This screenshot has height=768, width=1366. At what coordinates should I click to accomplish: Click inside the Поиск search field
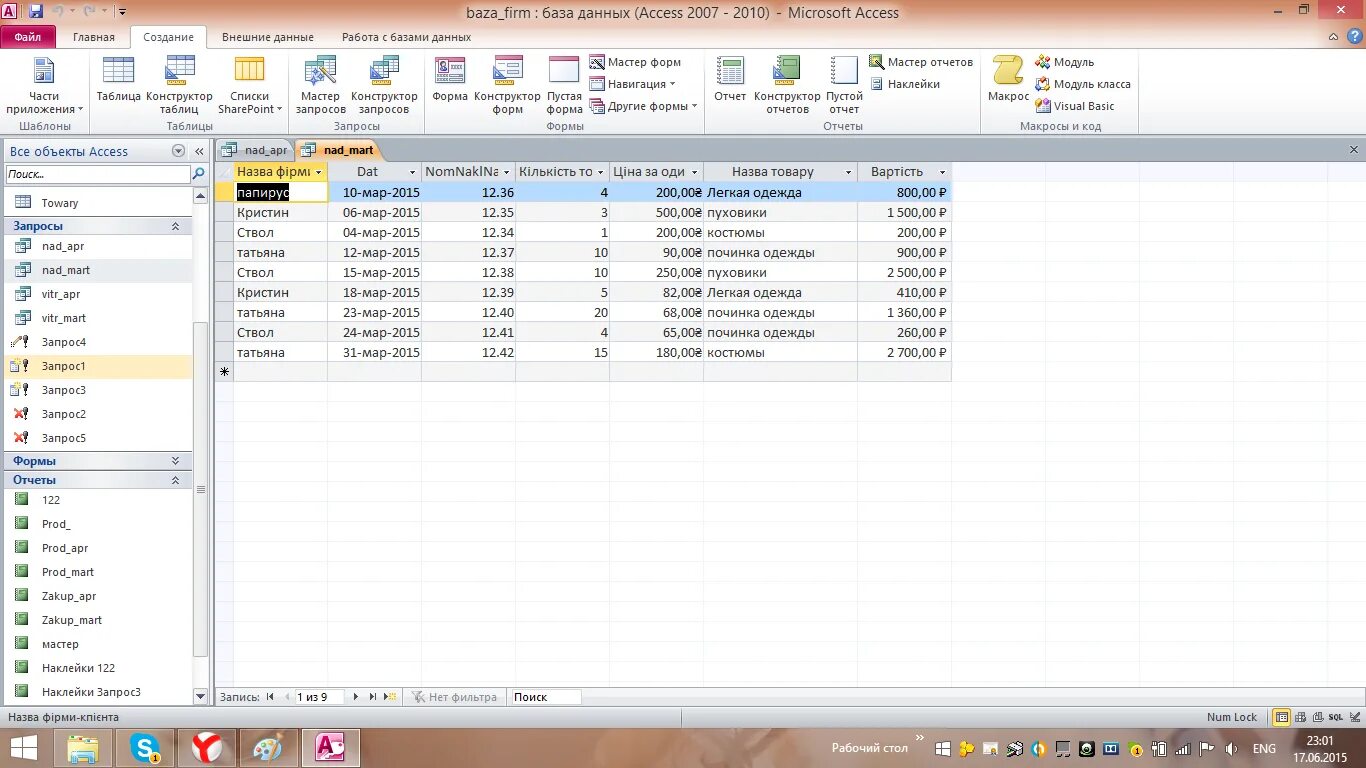545,696
